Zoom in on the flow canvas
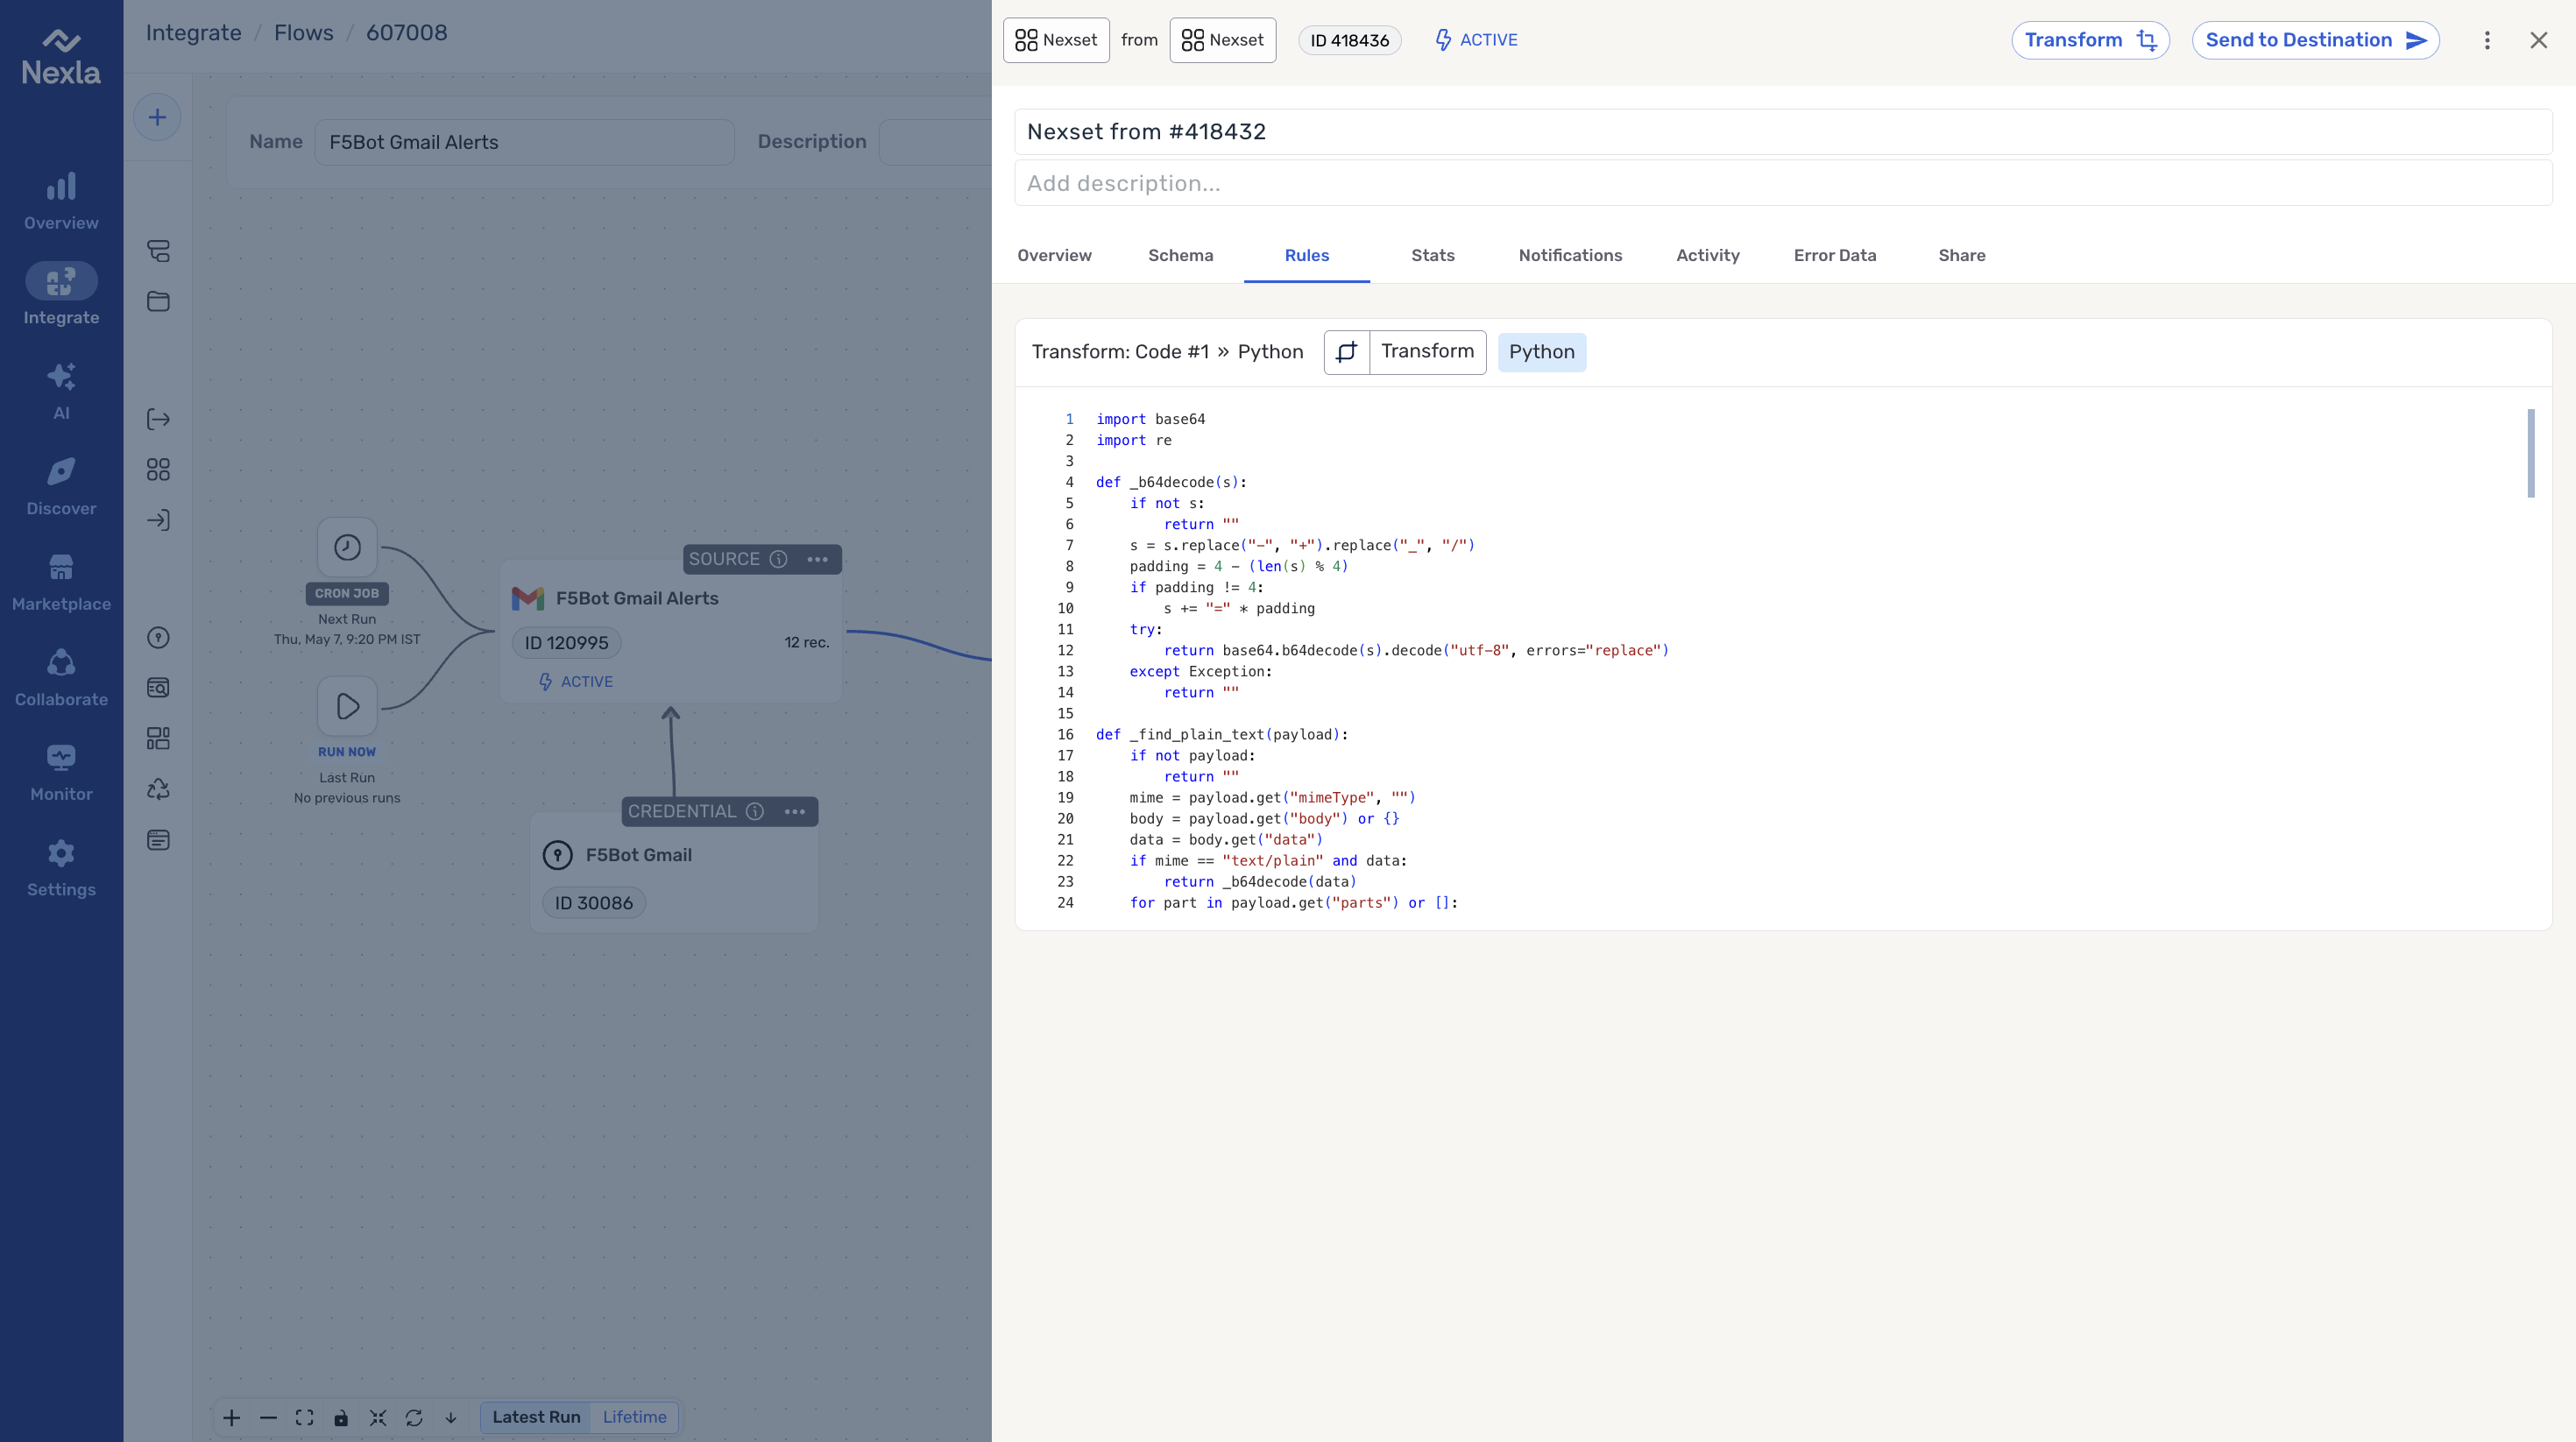The height and width of the screenshot is (1442, 2576). (x=231, y=1417)
